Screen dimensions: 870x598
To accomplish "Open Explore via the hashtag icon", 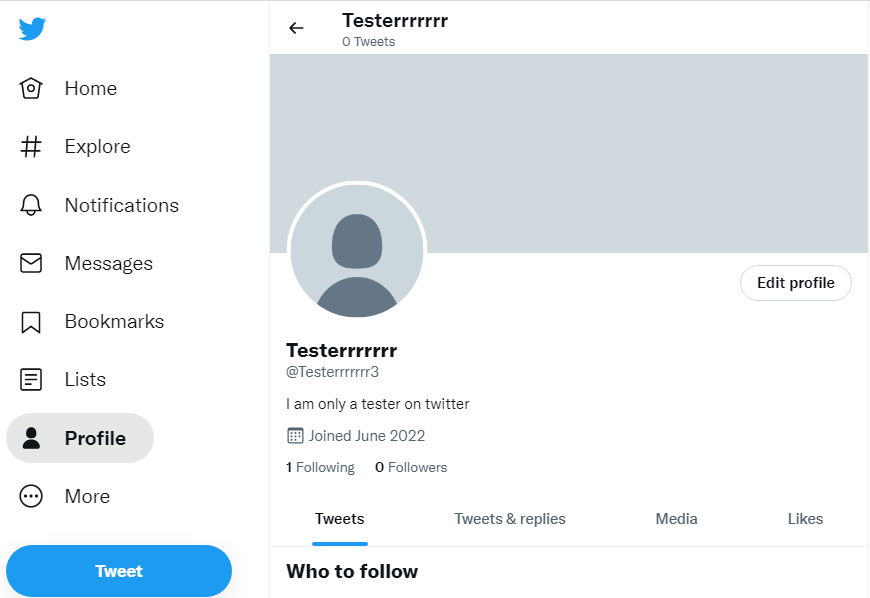I will point(32,147).
